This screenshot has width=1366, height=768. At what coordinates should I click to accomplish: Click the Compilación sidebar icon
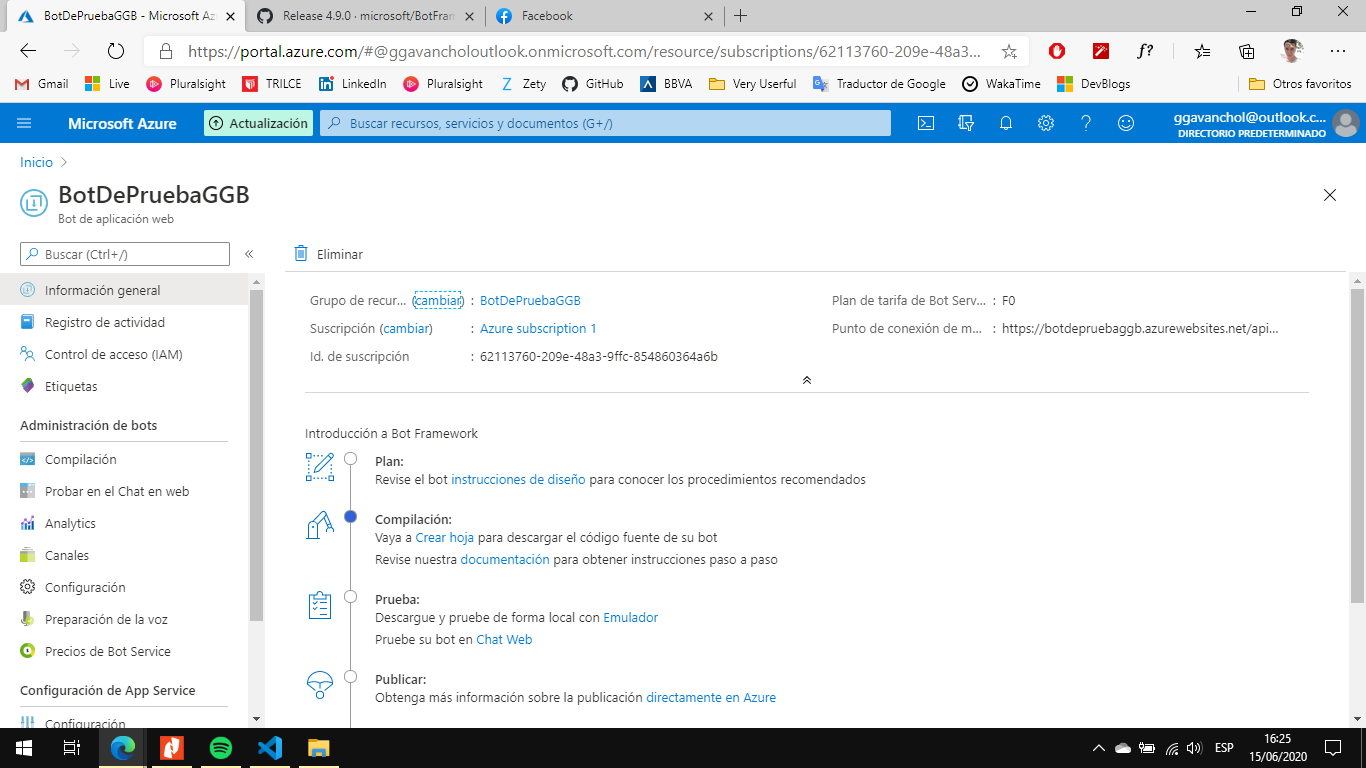pos(27,459)
